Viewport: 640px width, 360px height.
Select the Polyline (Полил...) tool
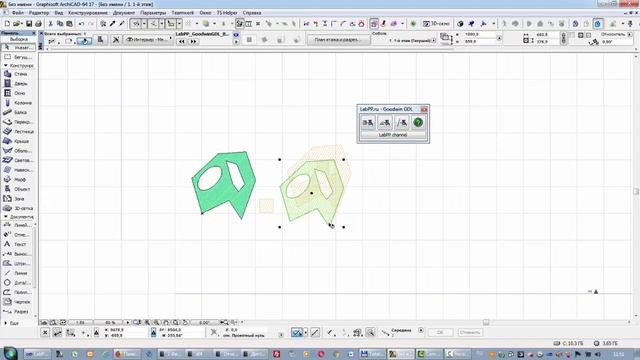coord(18,292)
